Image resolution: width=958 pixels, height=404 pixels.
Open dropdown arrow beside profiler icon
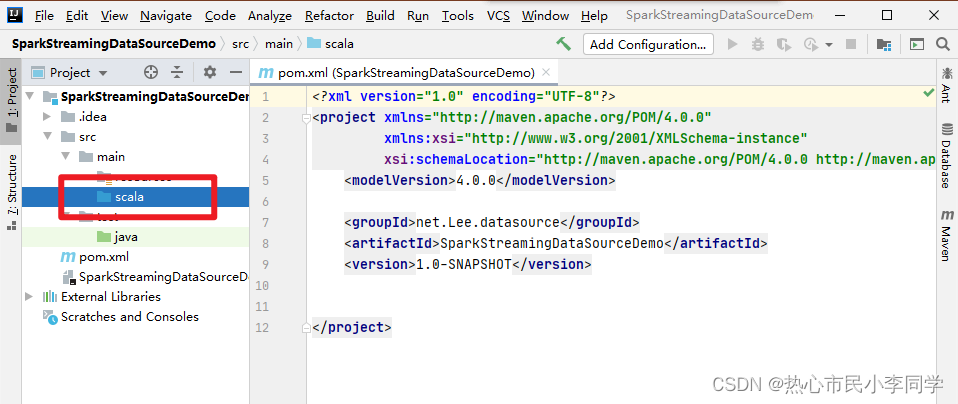(x=828, y=45)
